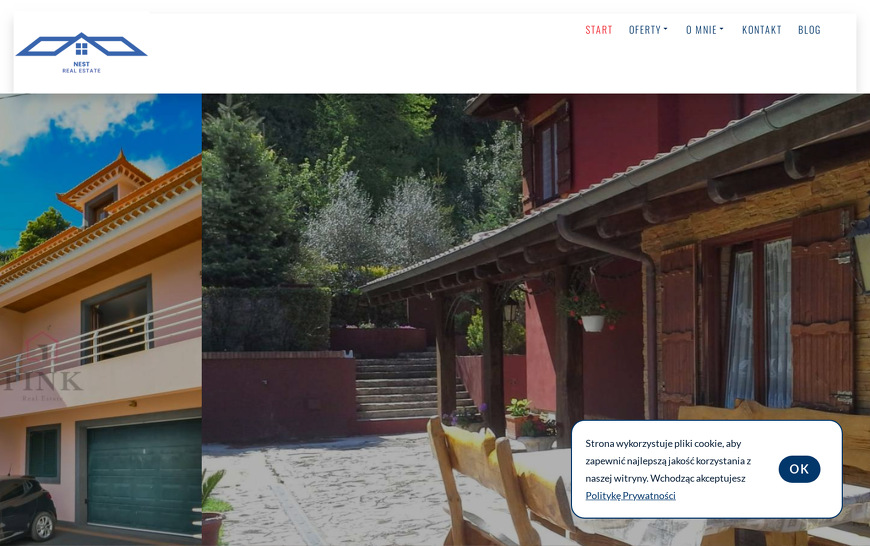Accept cookies with the OK button
The height and width of the screenshot is (546, 870).
799,469
